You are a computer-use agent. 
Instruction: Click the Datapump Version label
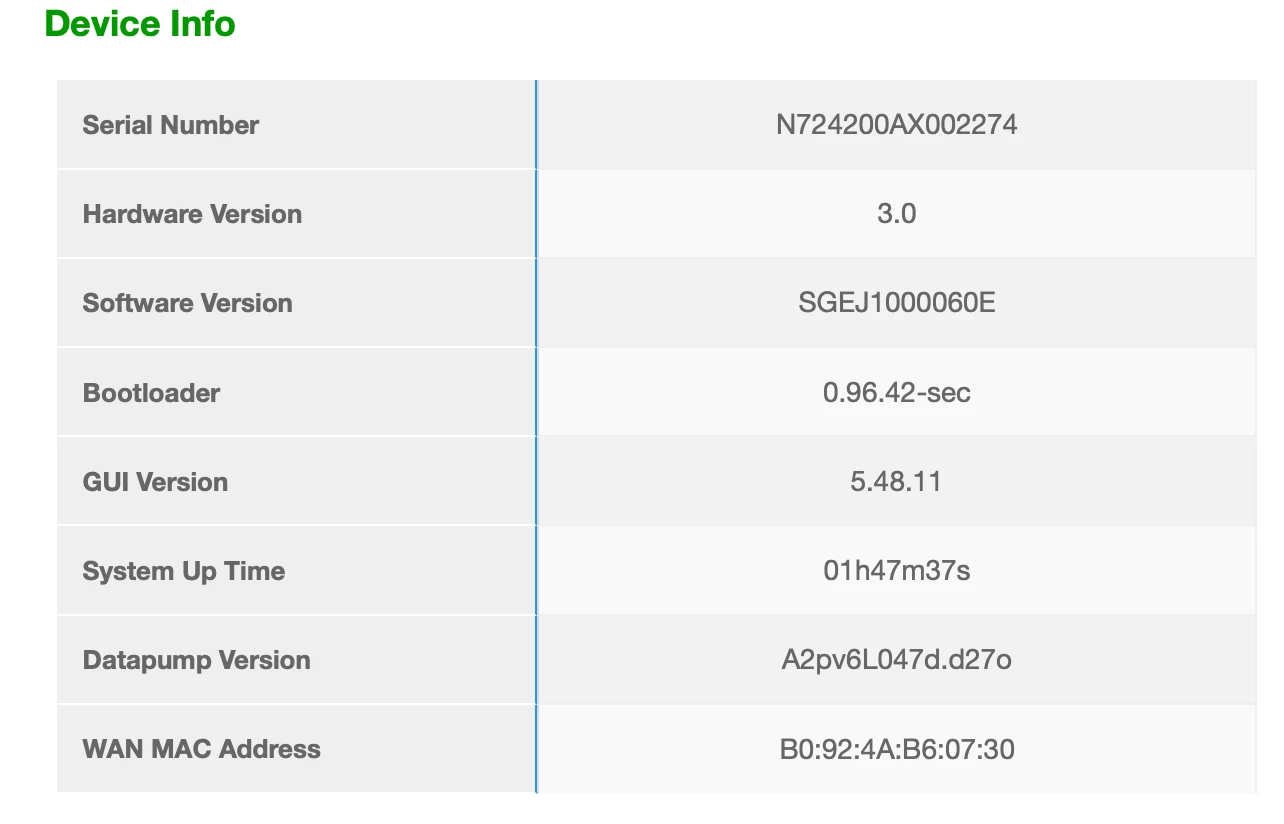[x=196, y=660]
